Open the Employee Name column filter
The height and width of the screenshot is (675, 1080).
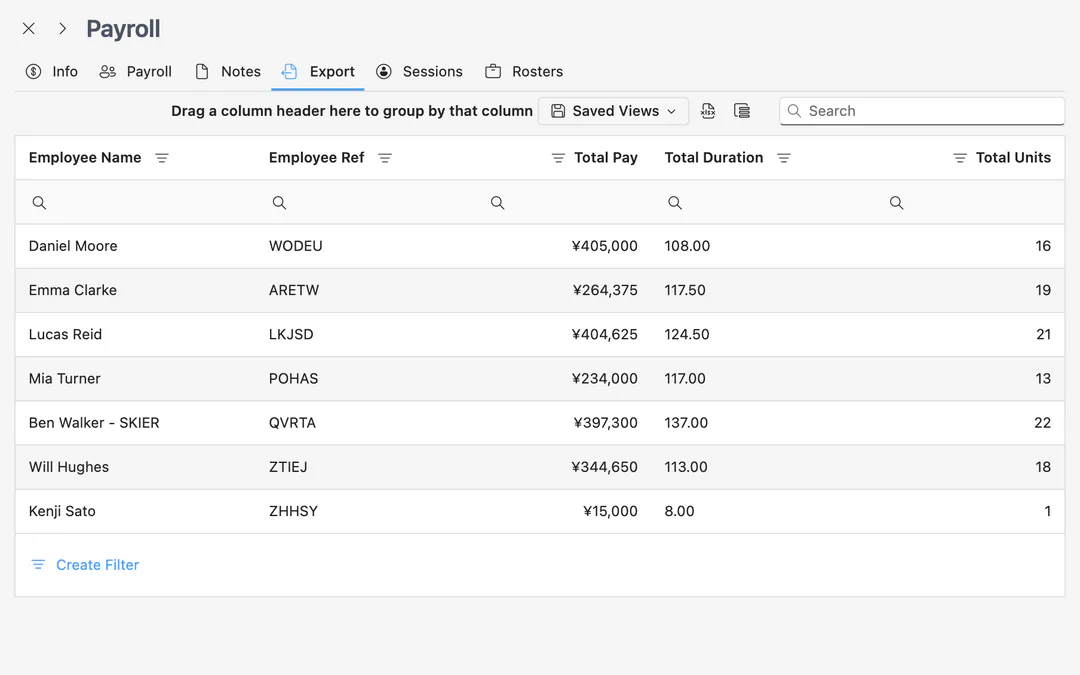(162, 158)
